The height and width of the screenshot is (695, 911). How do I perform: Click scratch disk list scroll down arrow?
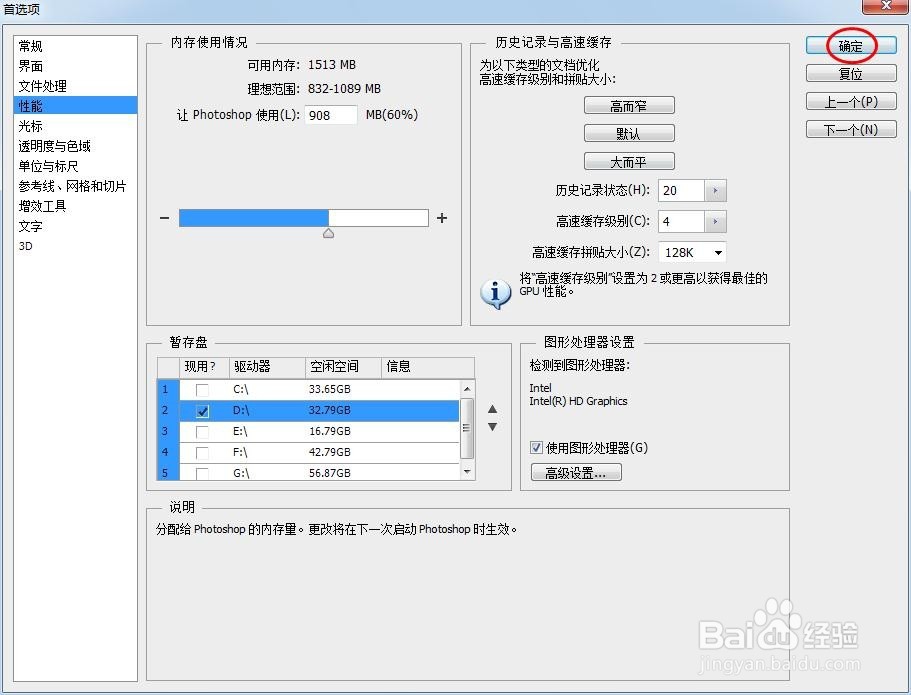pyautogui.click(x=467, y=472)
